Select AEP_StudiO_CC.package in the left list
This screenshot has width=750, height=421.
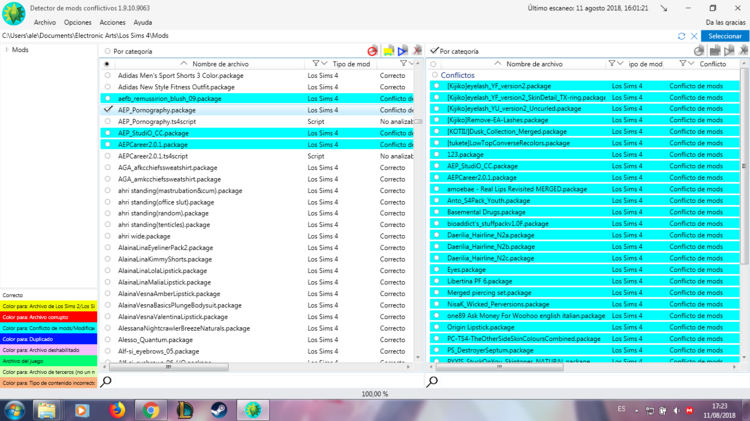tap(257, 133)
